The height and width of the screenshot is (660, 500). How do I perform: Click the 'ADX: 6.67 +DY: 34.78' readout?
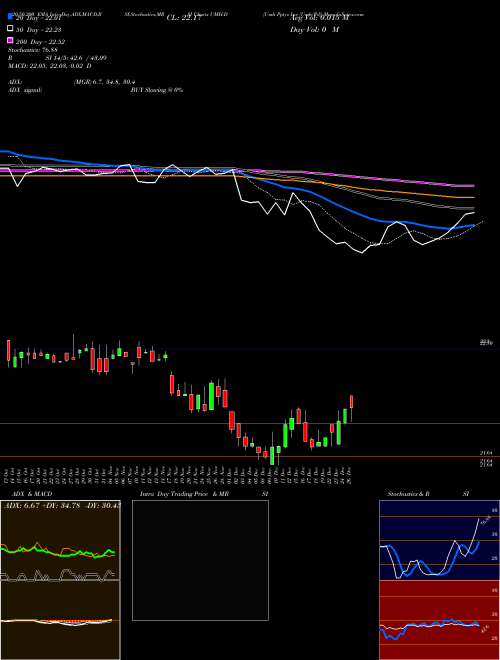[44, 506]
